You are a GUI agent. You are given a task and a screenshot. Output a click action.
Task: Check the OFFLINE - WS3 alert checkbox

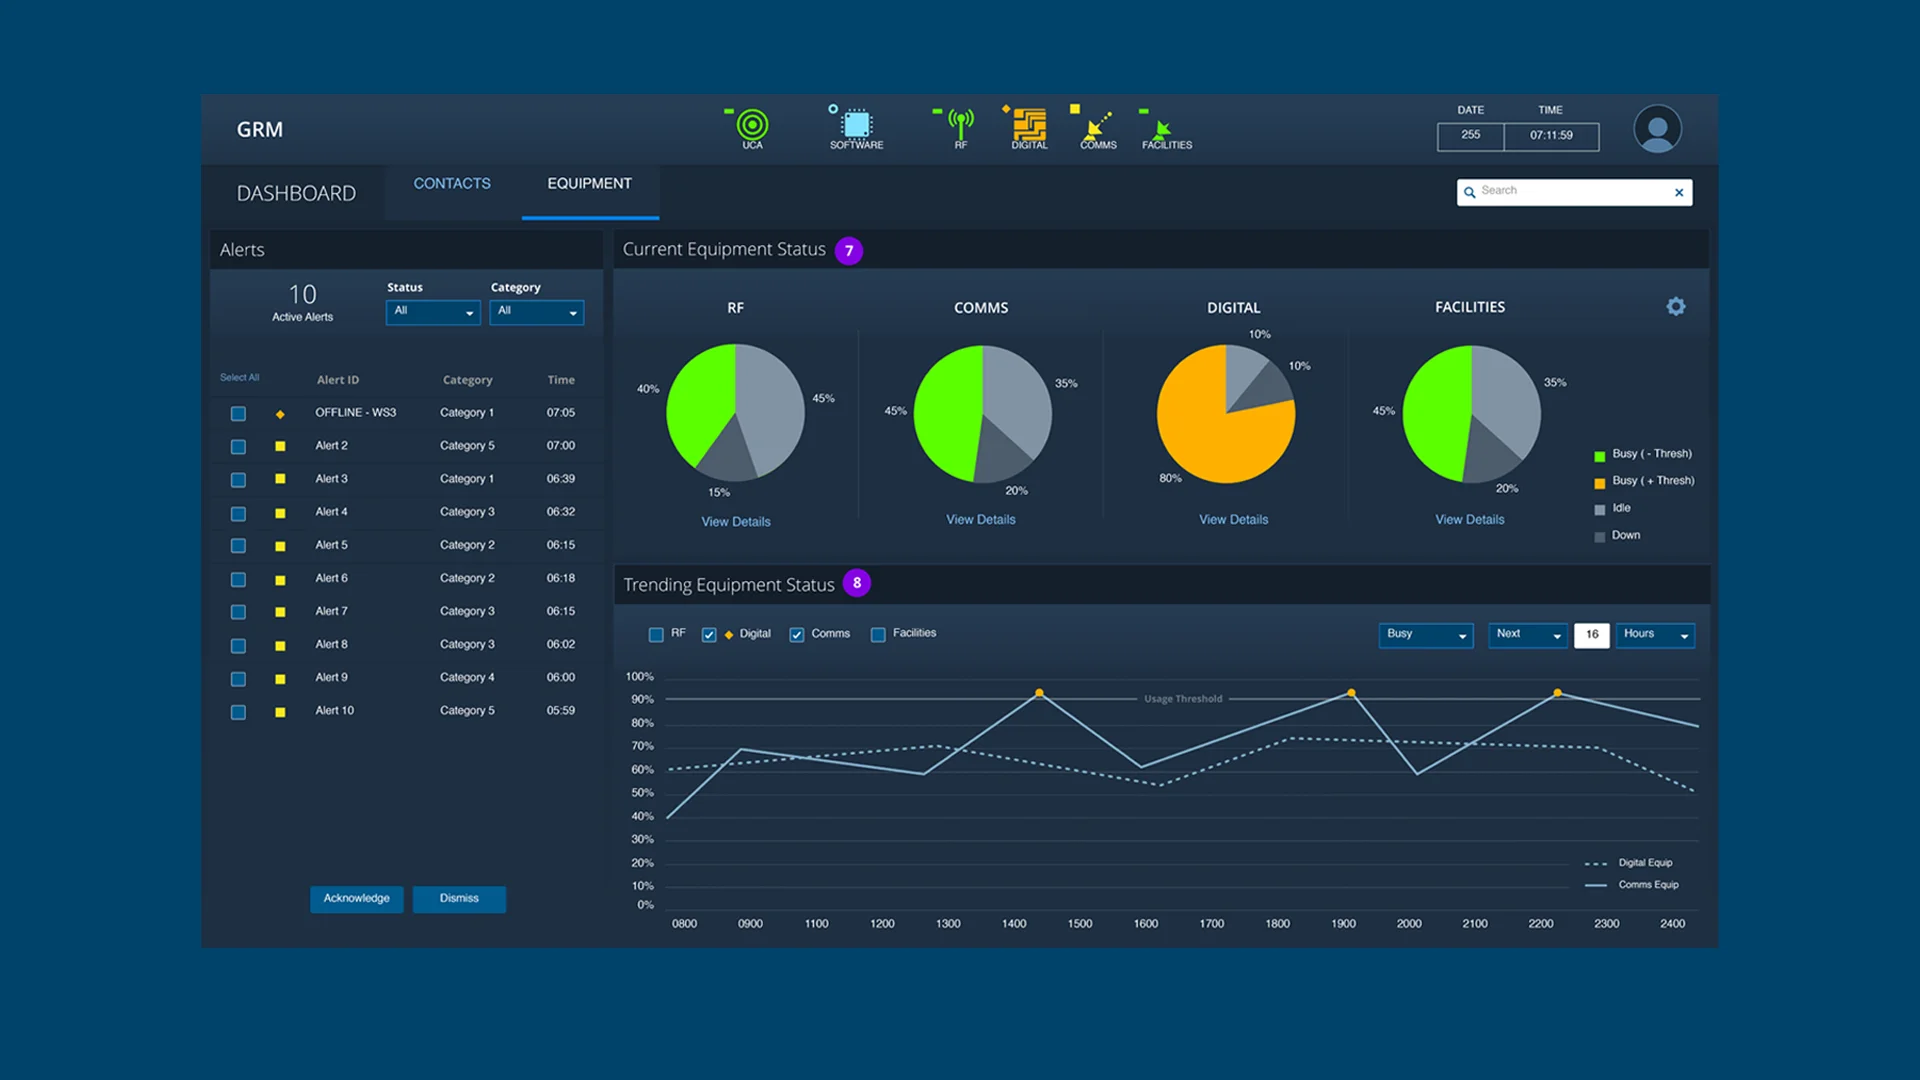[x=238, y=413]
